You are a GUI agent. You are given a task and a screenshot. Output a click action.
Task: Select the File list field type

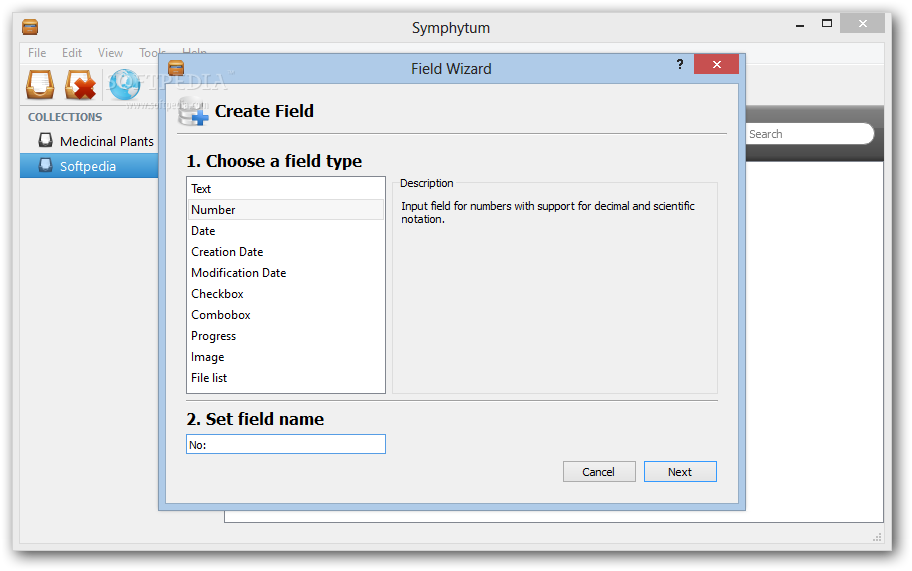[286, 377]
